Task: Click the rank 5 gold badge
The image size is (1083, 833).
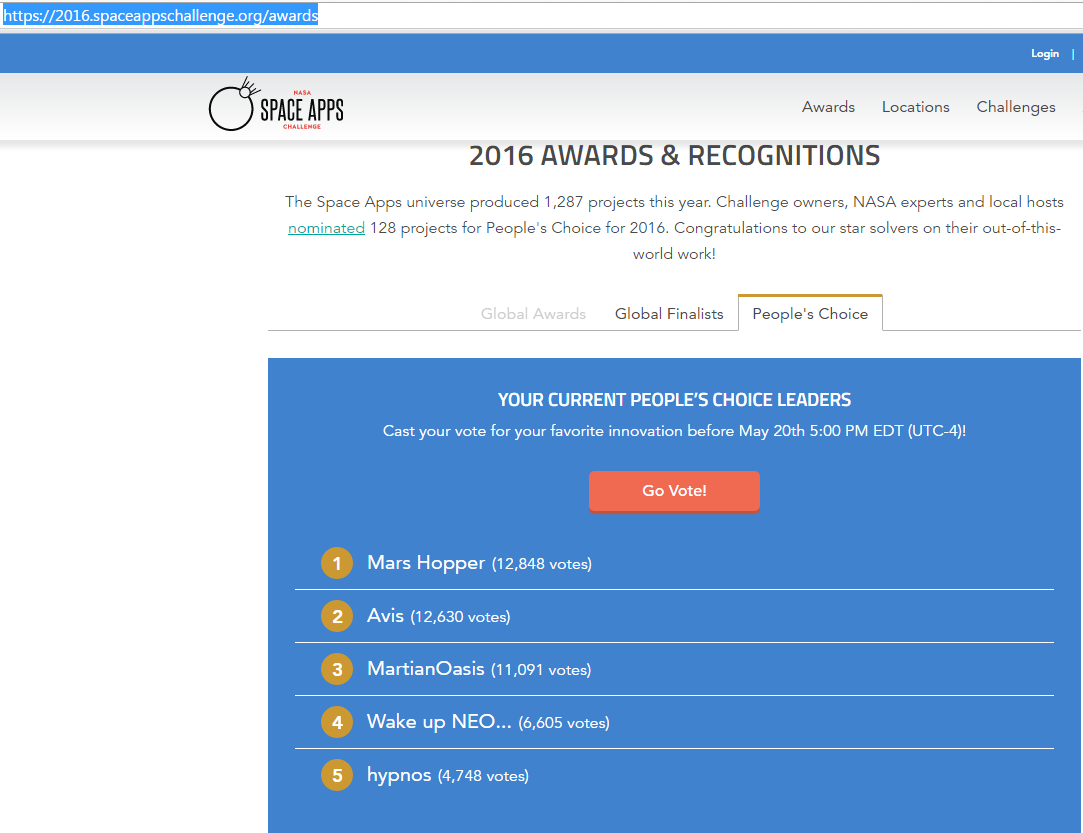Action: (337, 775)
